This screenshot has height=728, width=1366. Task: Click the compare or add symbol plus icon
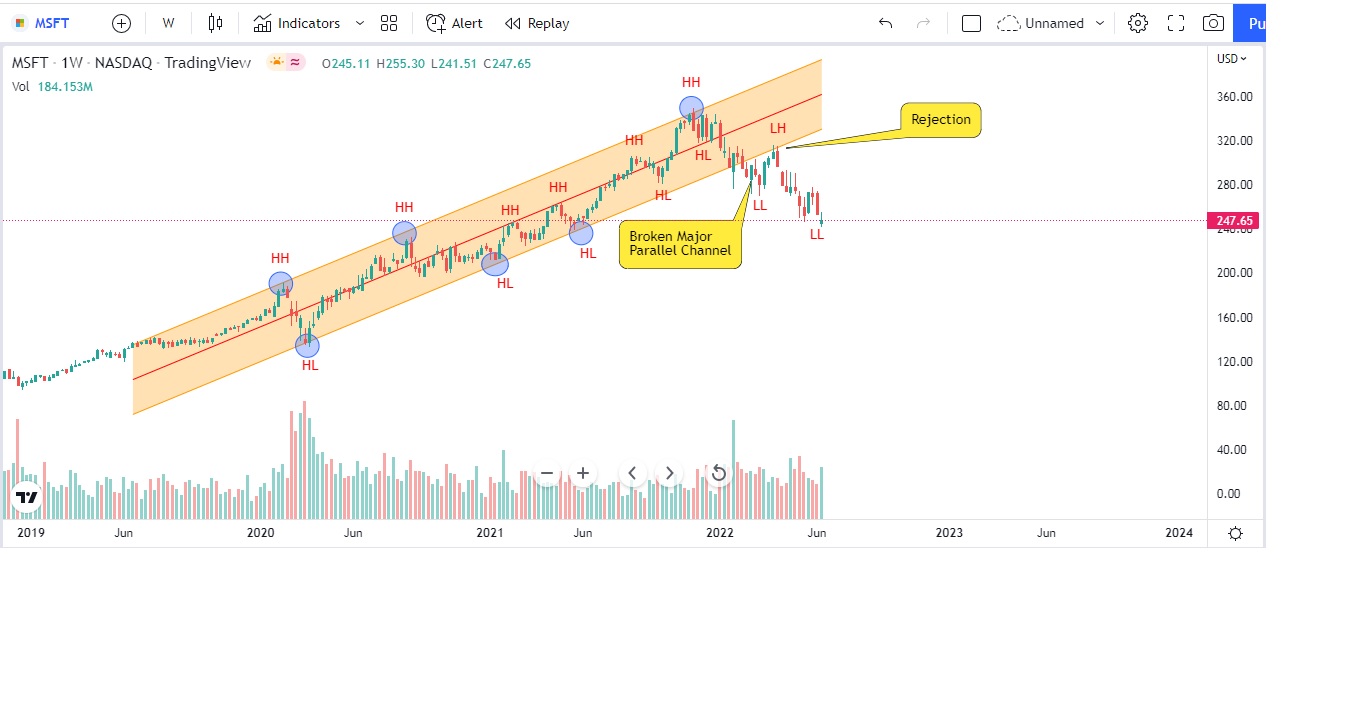[121, 23]
